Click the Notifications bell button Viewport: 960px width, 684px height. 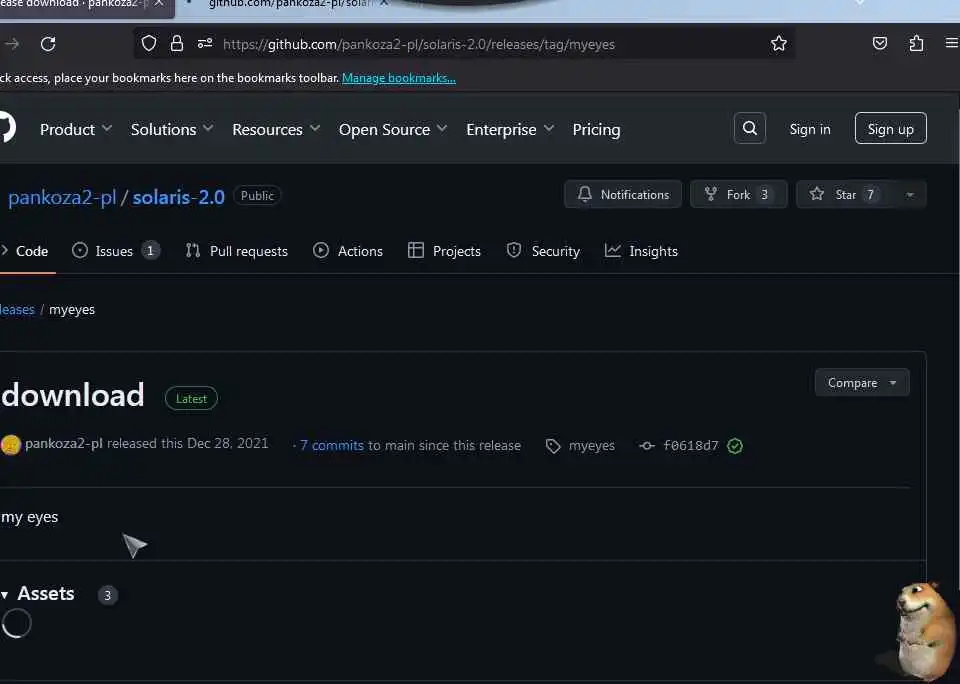point(623,195)
